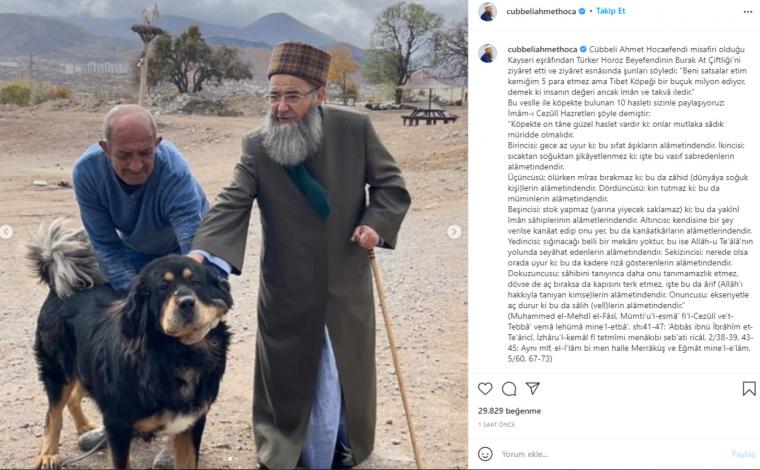Open the three-dot more options menu
The image size is (760, 470).
tap(748, 12)
